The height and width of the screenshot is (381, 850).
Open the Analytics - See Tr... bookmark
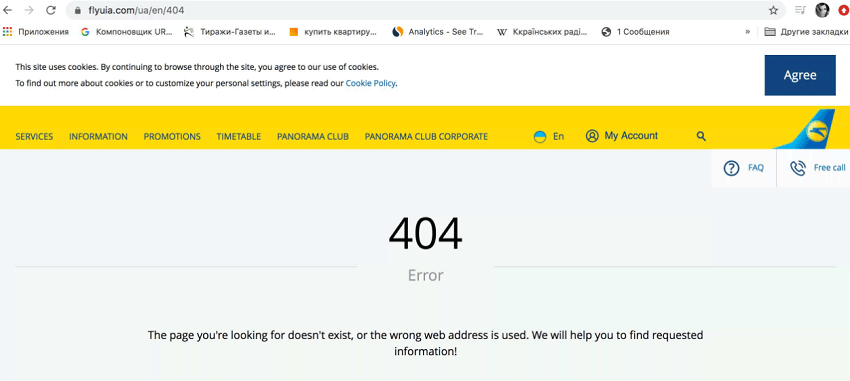click(437, 32)
